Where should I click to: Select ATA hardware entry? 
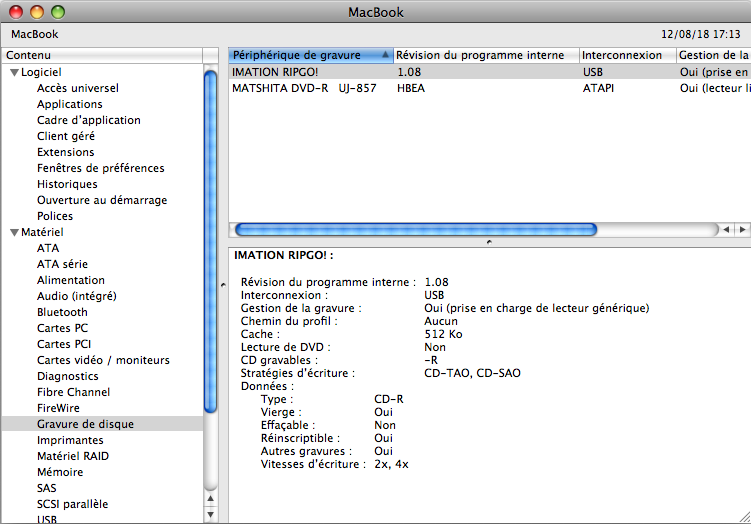pyautogui.click(x=48, y=248)
